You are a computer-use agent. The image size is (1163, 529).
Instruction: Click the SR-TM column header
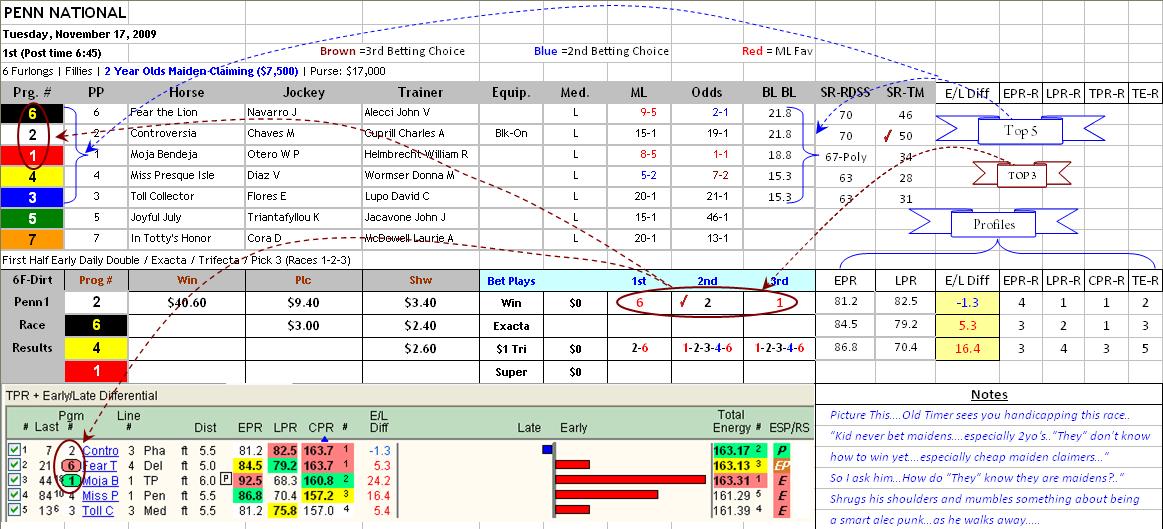coord(905,93)
